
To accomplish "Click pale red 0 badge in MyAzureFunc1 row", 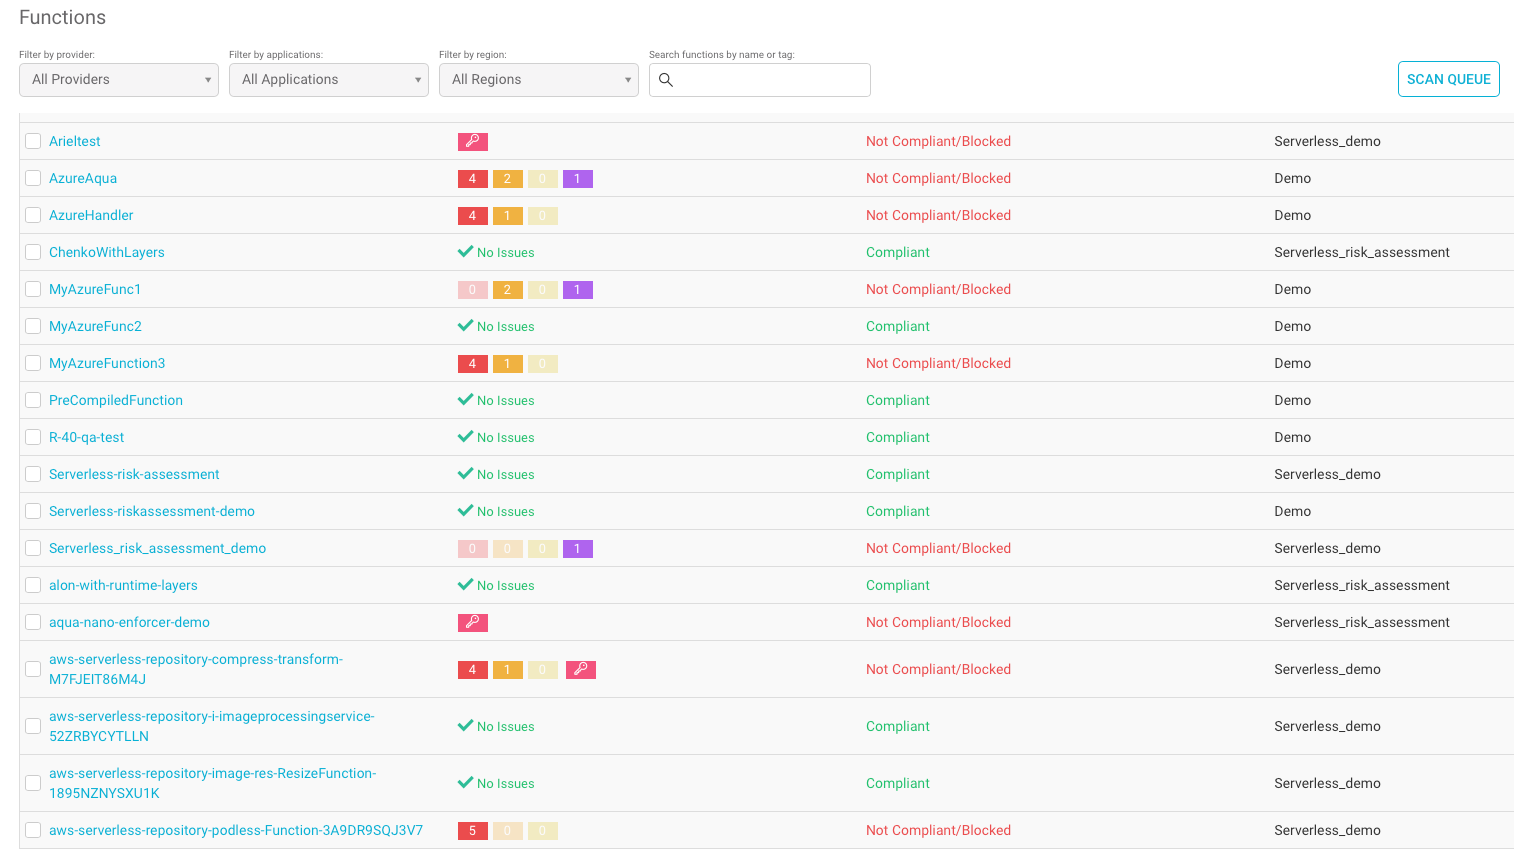I will coord(473,290).
